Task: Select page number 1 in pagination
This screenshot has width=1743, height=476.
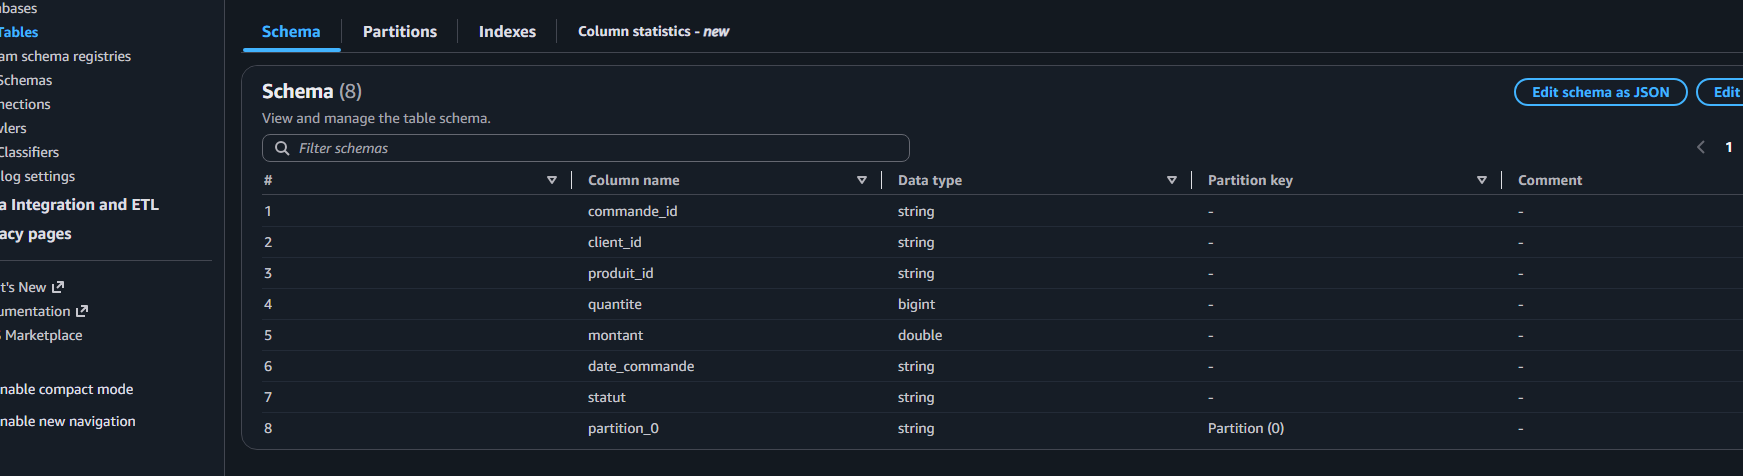Action: (x=1728, y=147)
